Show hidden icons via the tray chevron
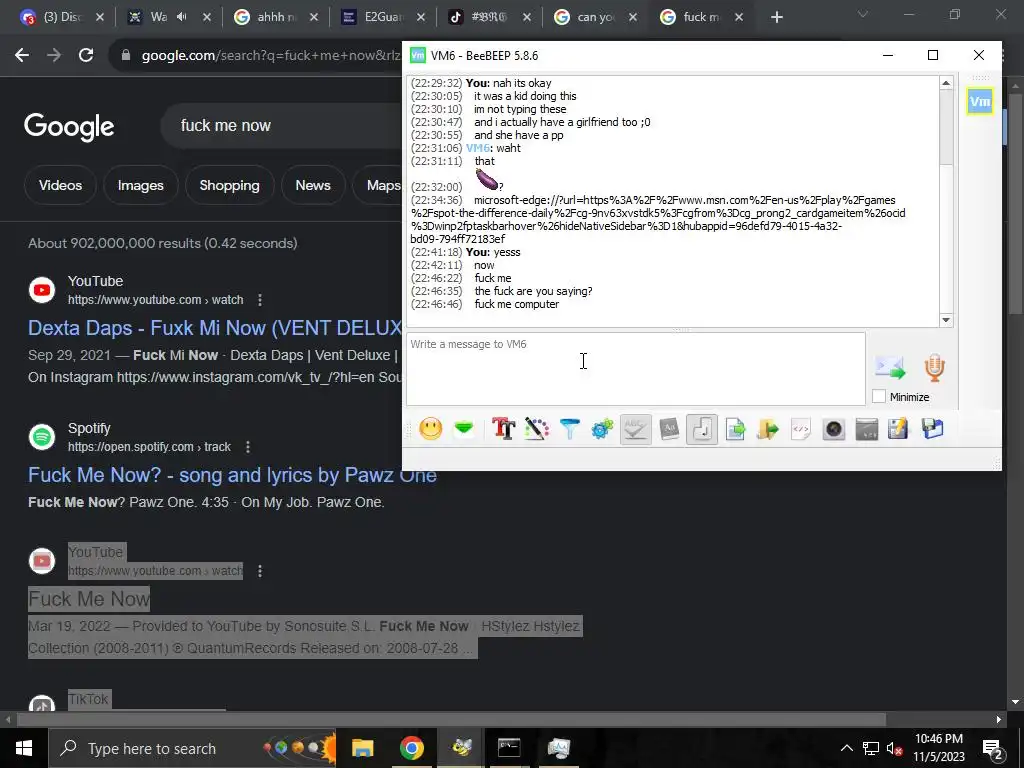Viewport: 1024px width, 768px height. coord(846,748)
